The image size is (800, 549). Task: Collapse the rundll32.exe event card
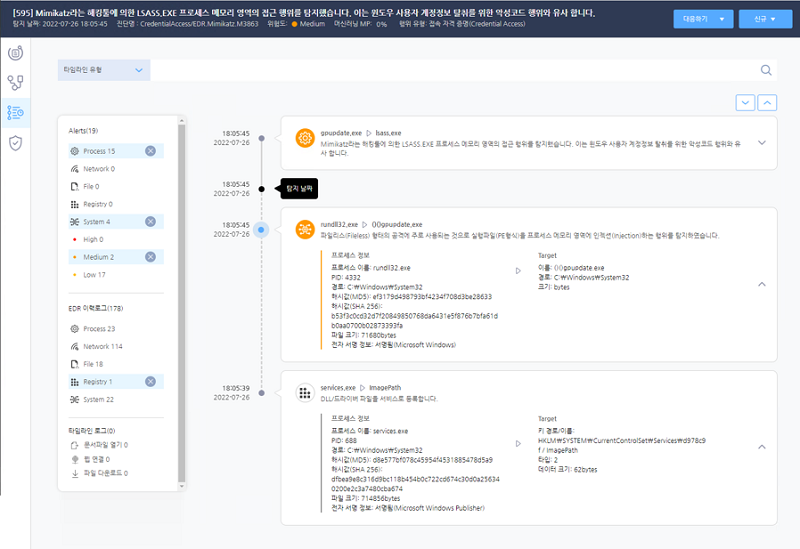[762, 284]
